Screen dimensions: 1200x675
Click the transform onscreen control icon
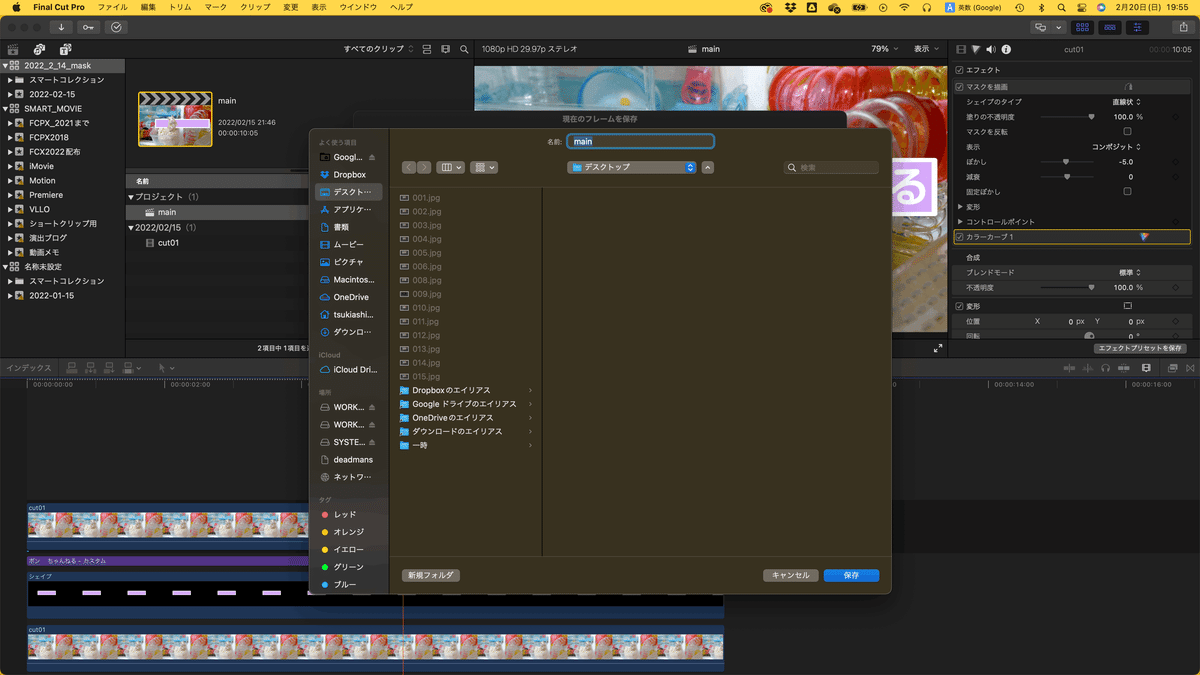(x=1128, y=306)
